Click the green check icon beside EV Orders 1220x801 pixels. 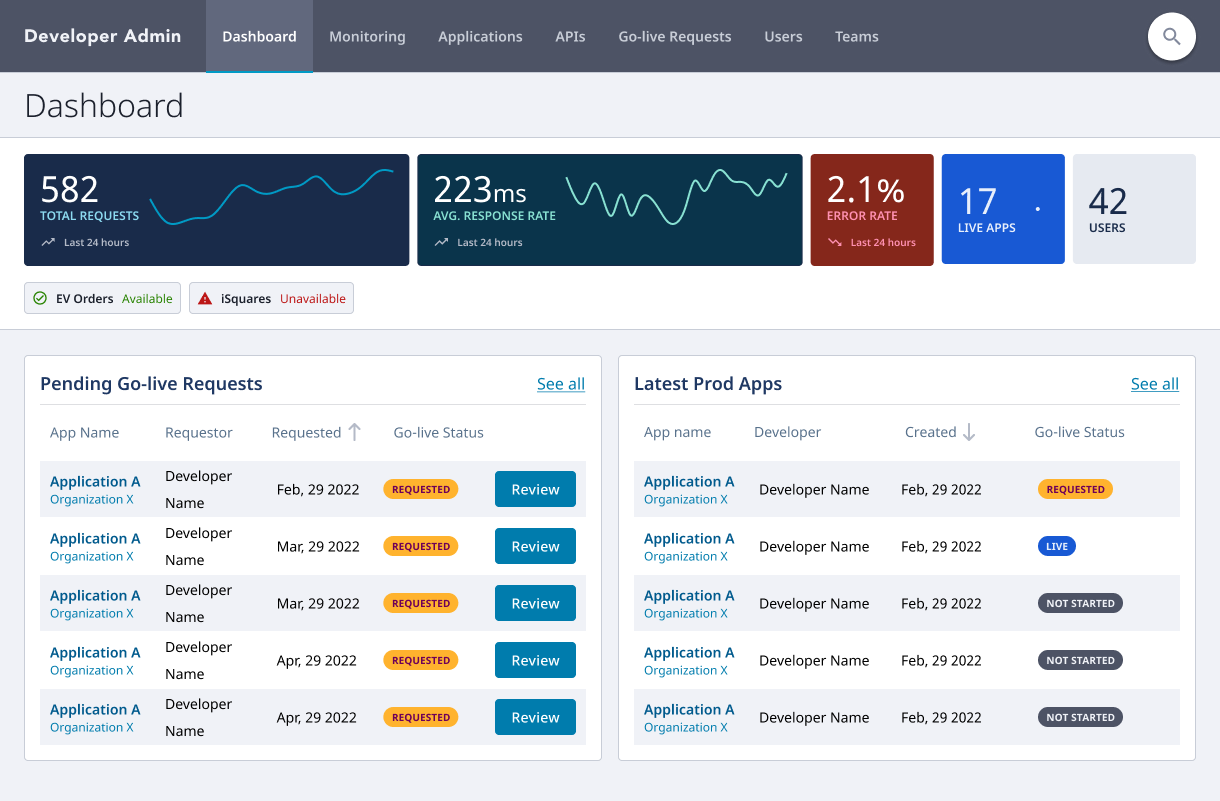[x=40, y=298]
